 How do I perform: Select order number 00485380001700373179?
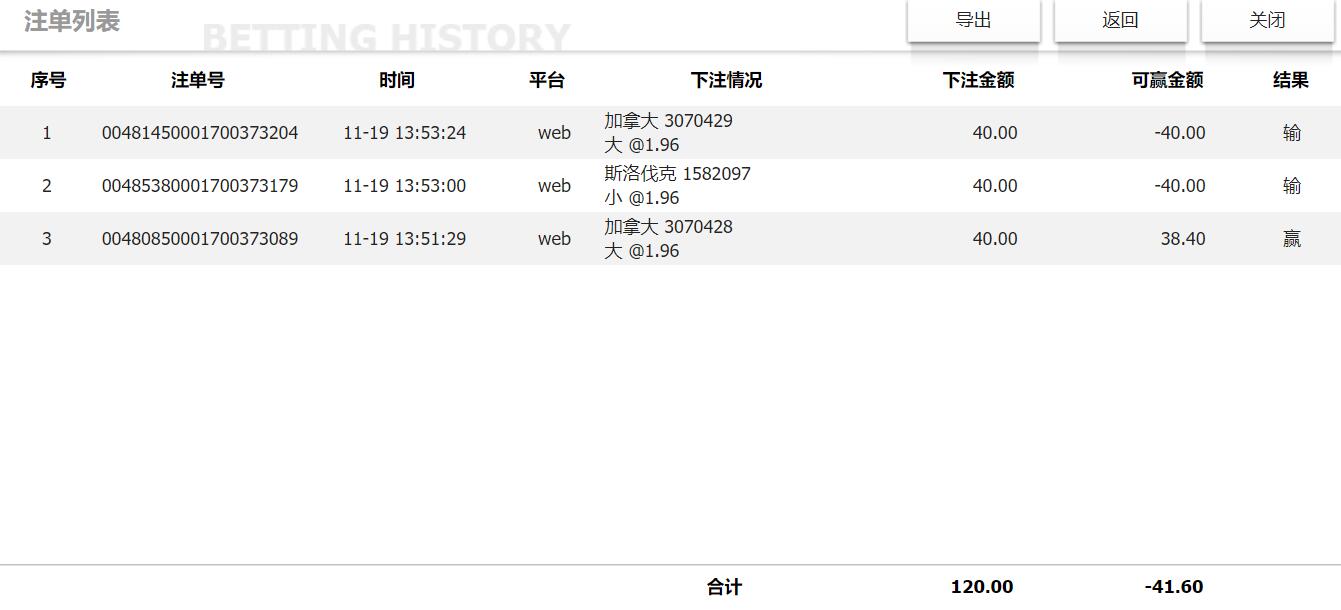(x=200, y=186)
